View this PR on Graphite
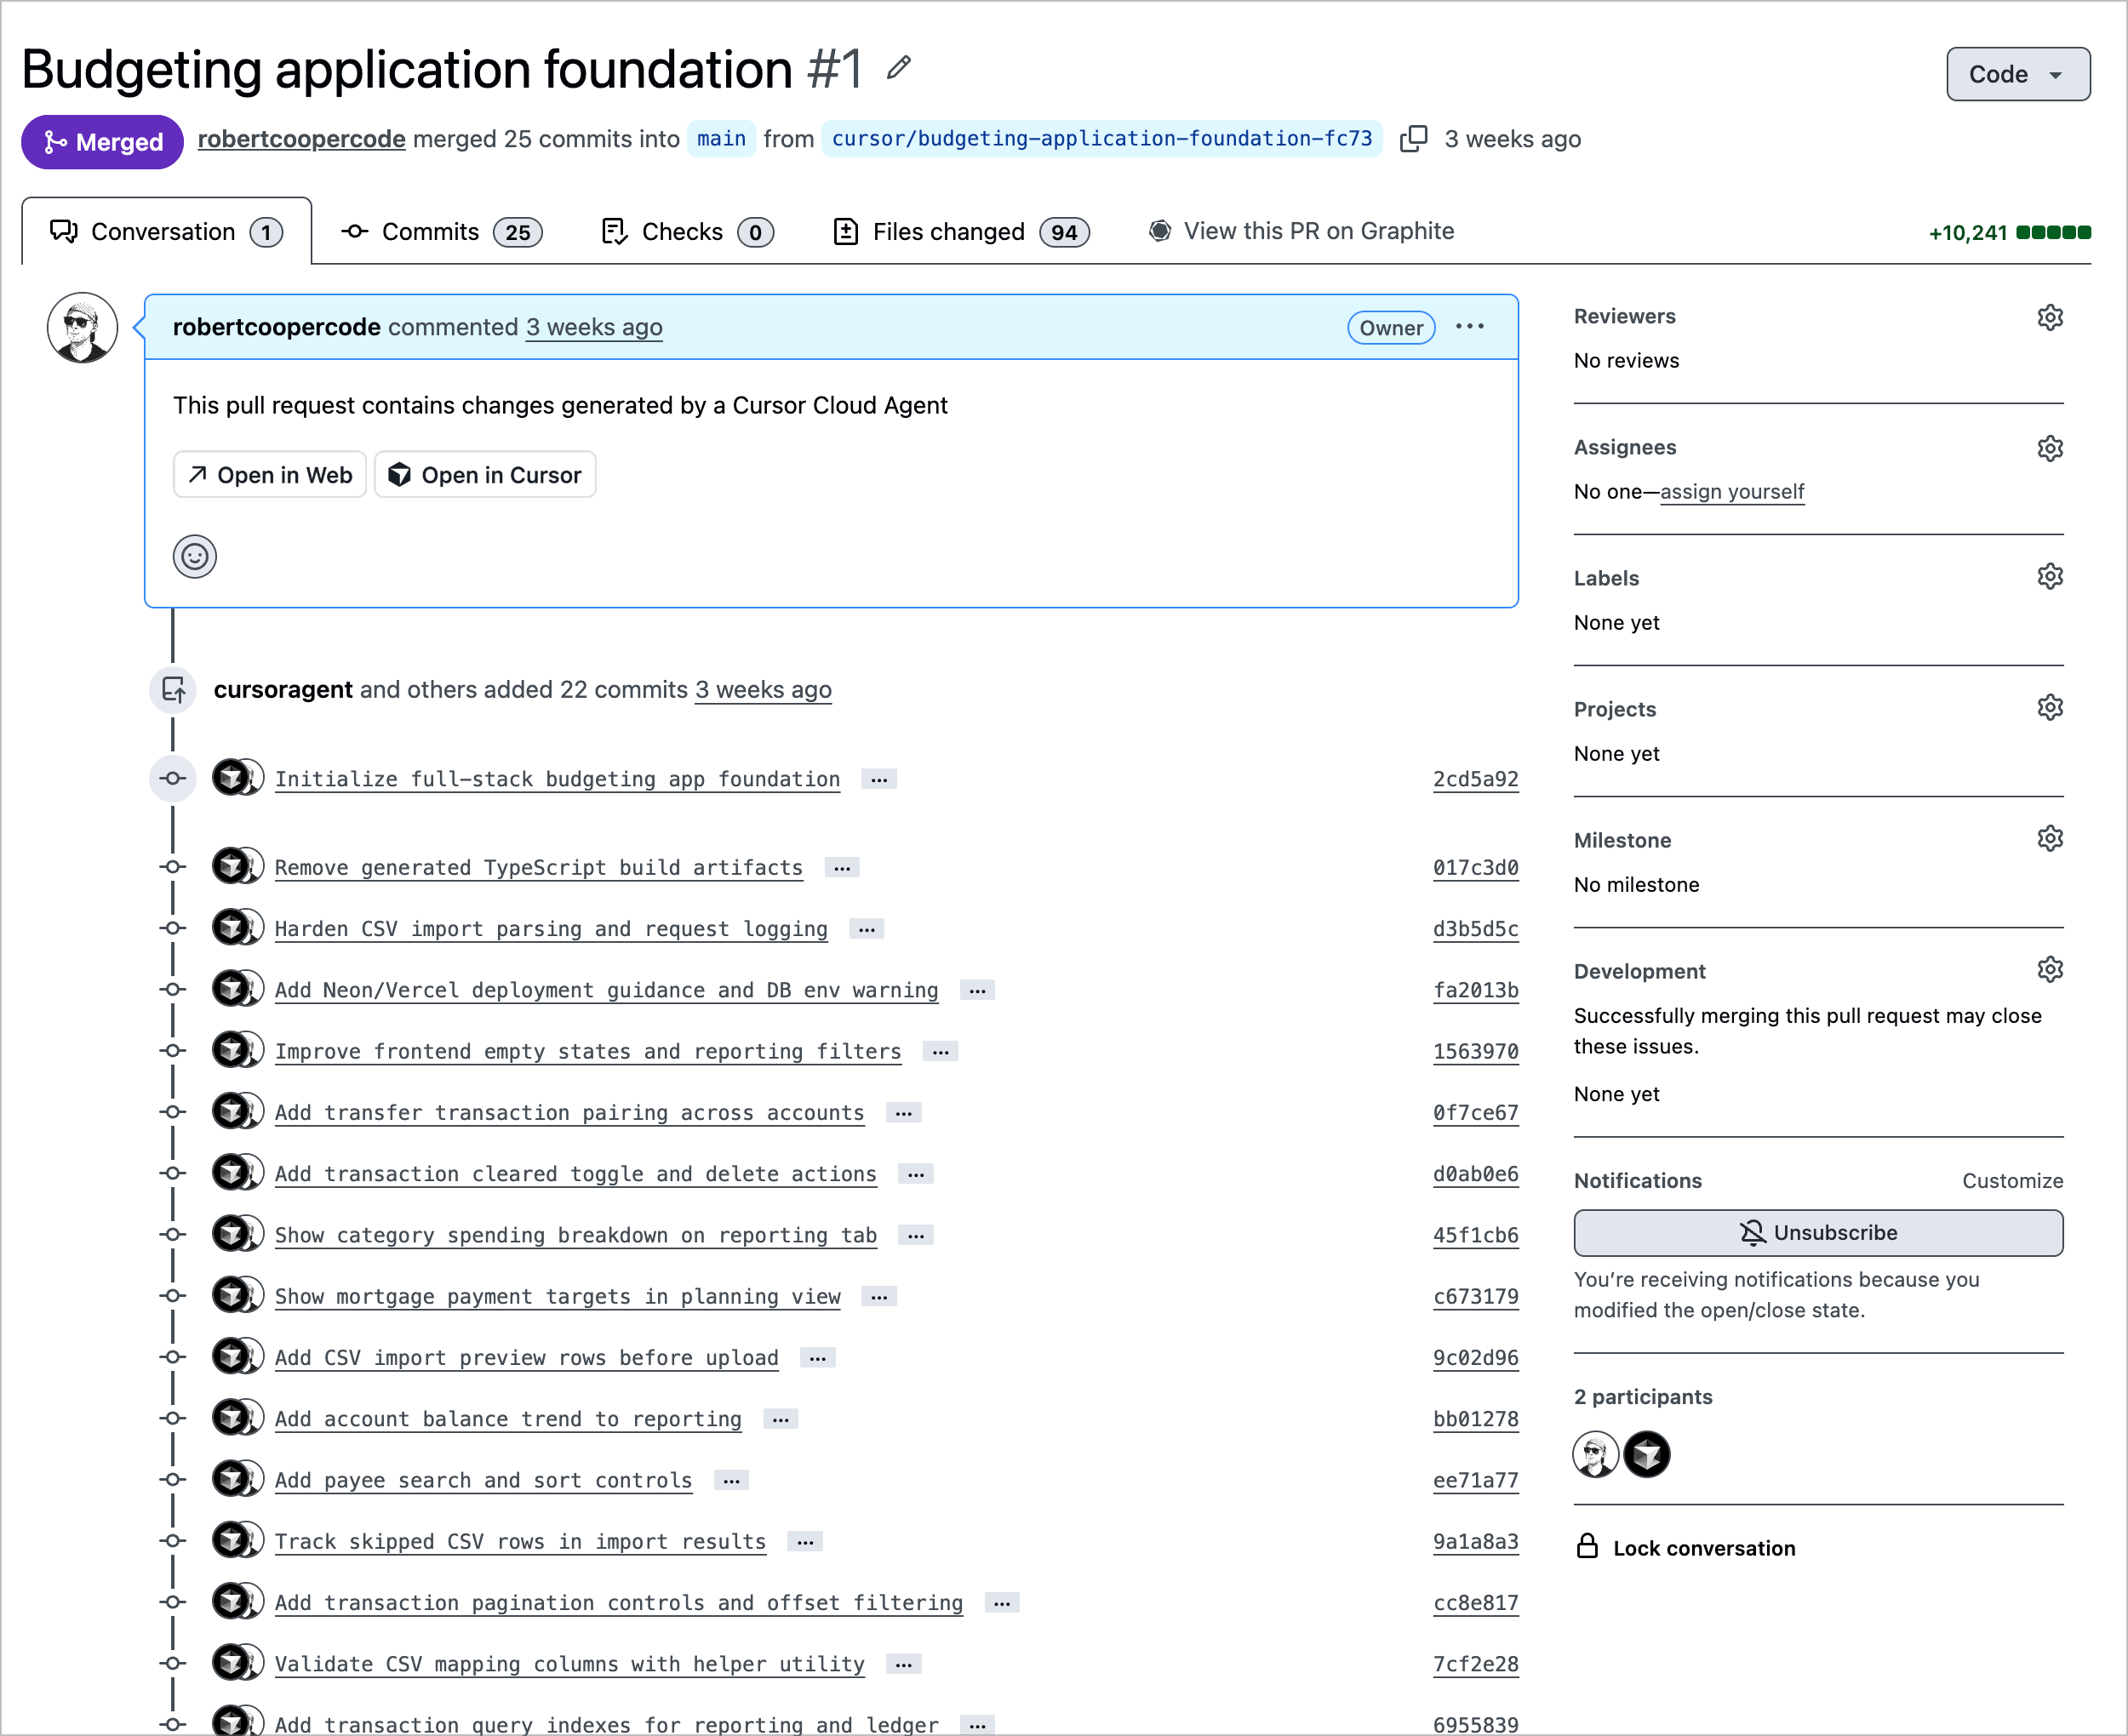 [x=1319, y=231]
